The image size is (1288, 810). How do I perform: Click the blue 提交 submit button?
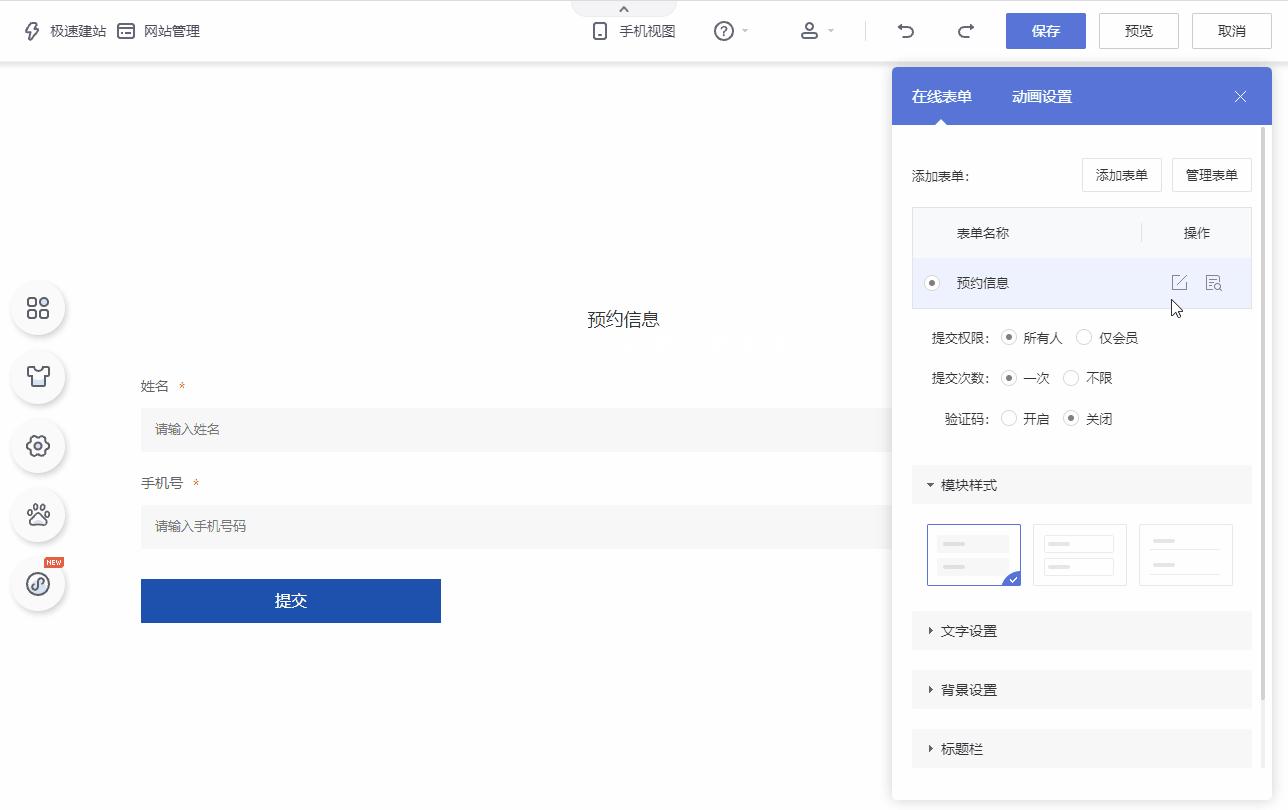tap(291, 601)
